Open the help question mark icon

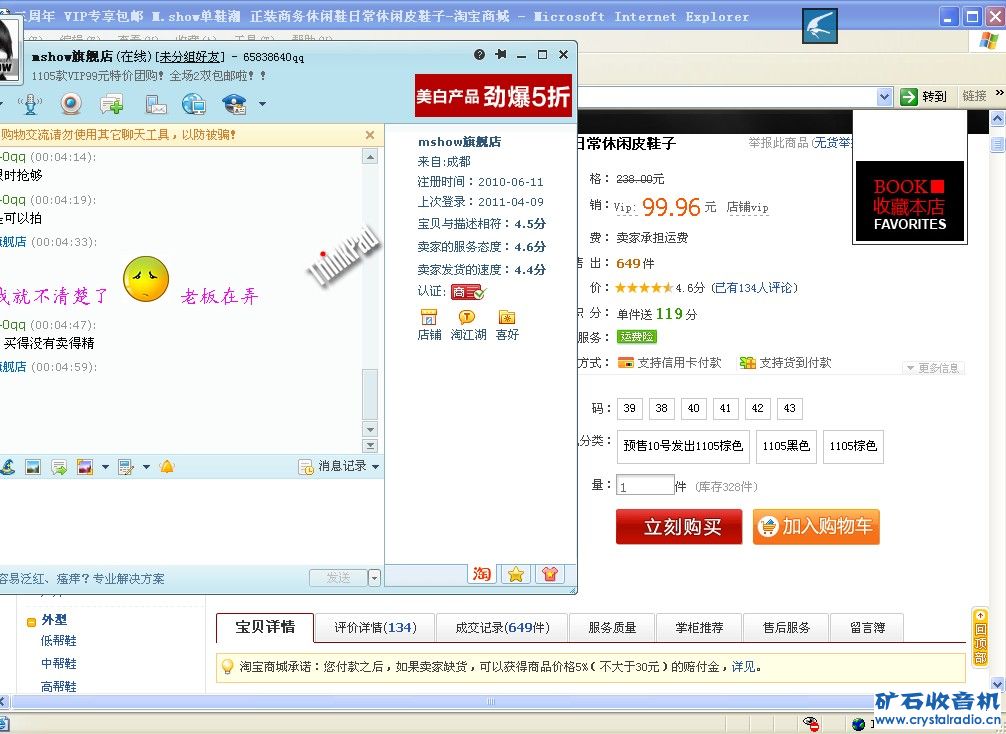pos(479,55)
